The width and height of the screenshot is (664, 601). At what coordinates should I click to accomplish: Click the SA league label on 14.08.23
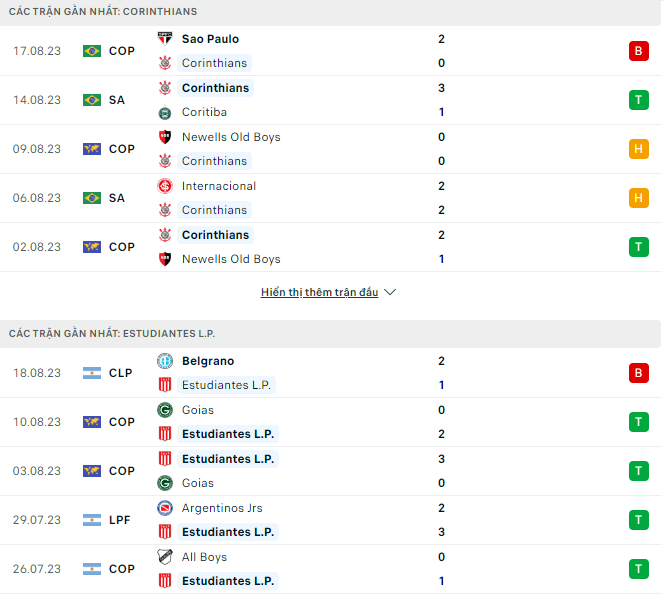click(117, 100)
